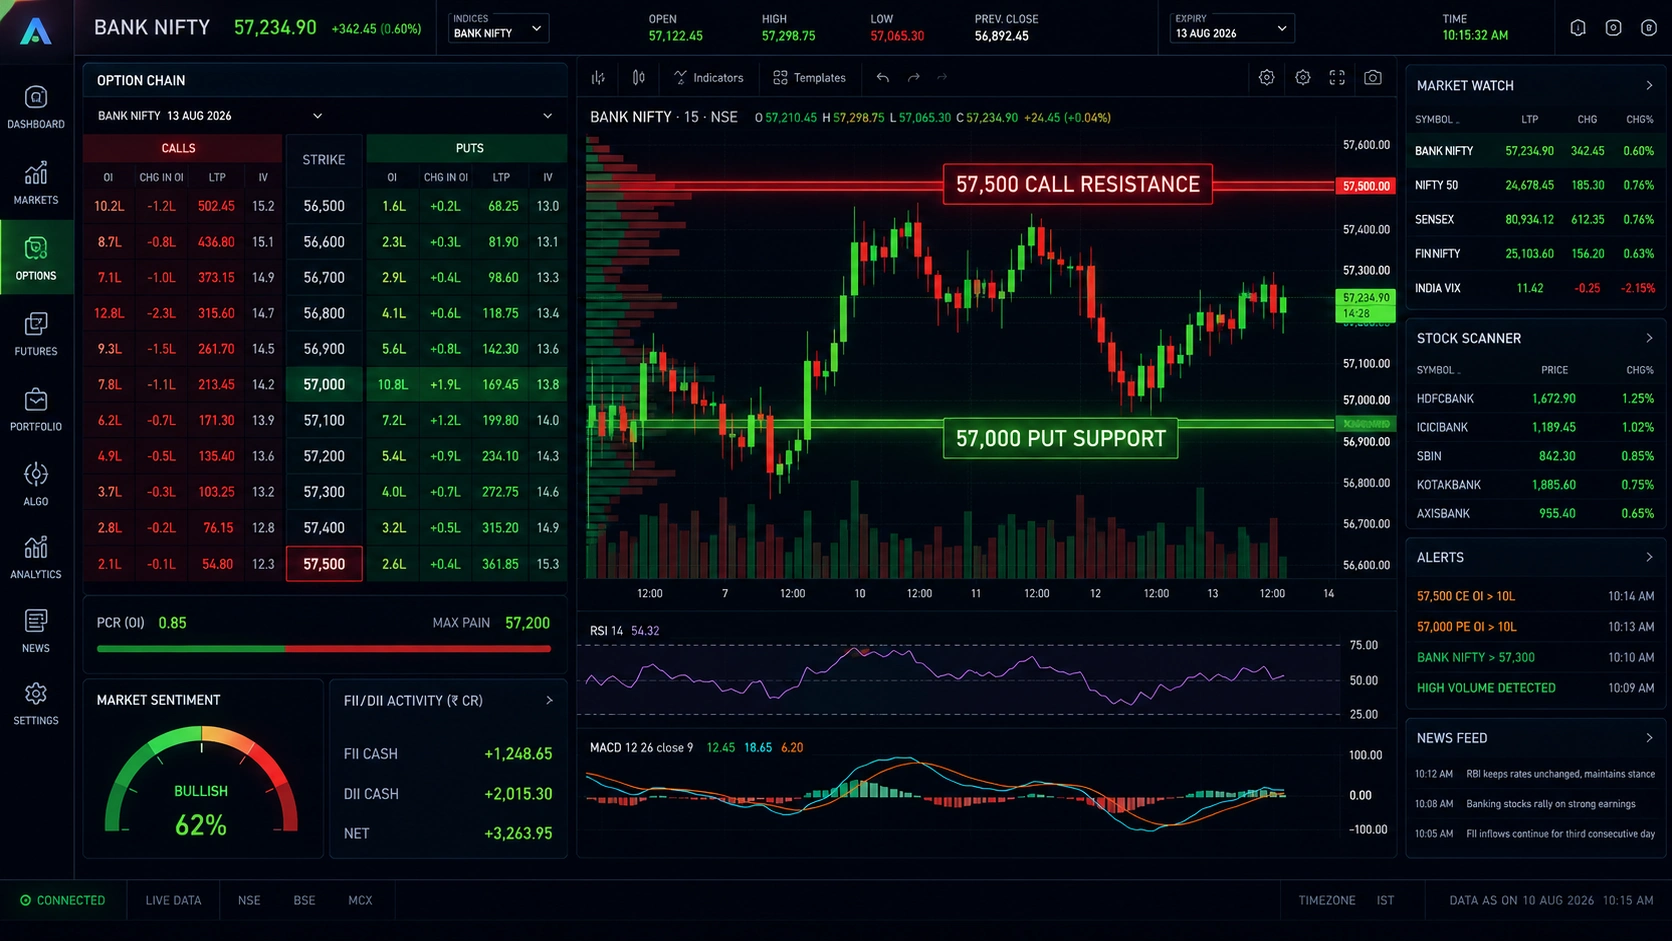
Task: Undo the last chart action
Action: tap(882, 77)
